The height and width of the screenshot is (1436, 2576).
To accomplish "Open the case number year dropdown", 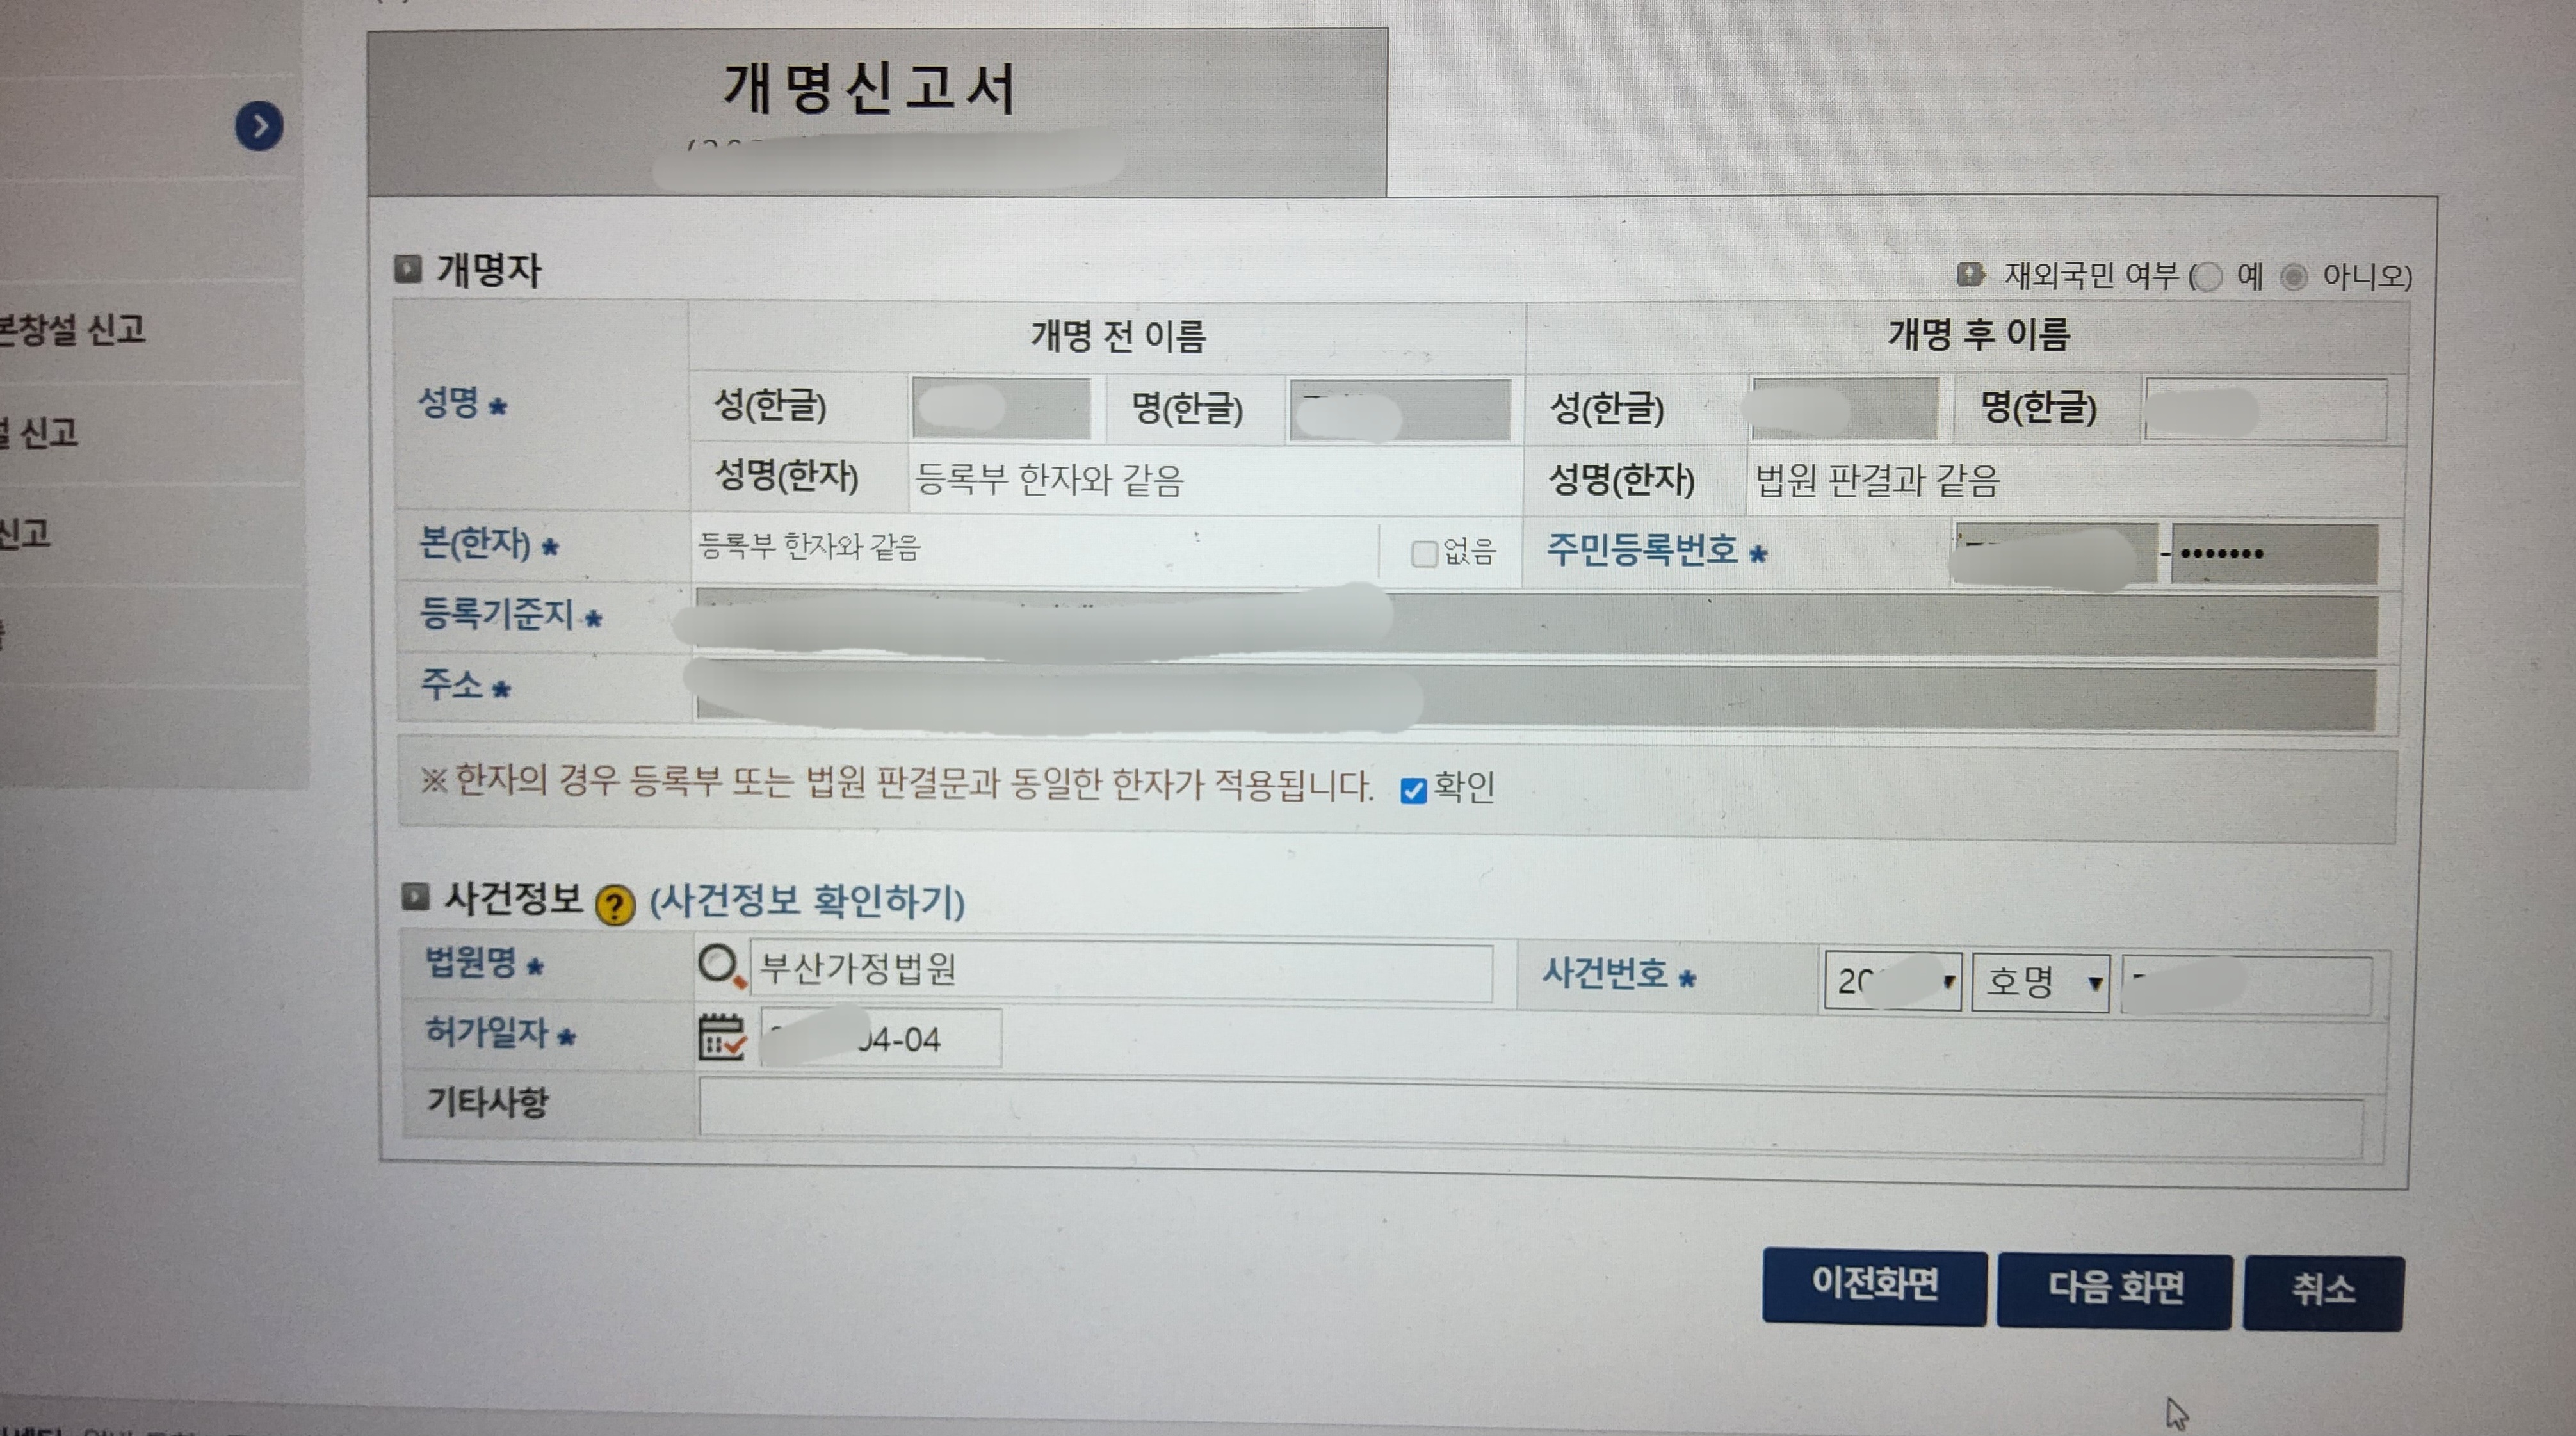I will point(1892,981).
